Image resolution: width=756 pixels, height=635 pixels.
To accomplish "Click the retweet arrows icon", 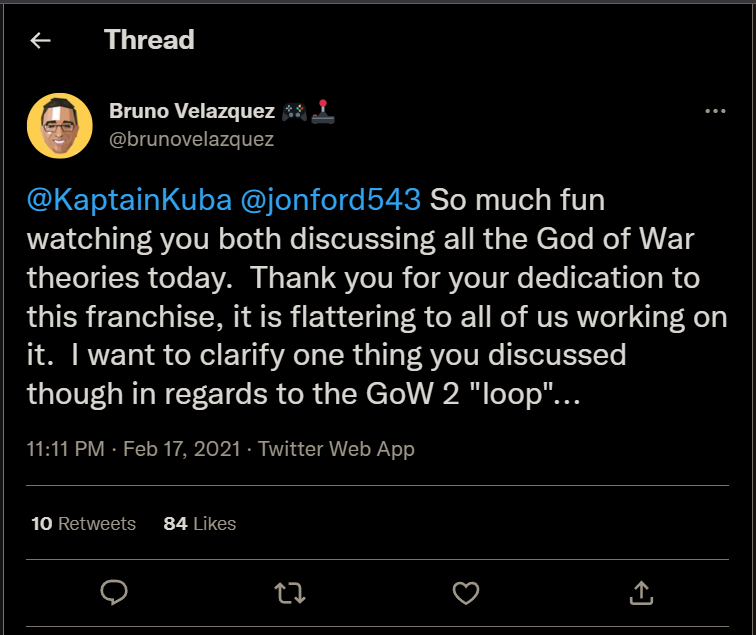I will tap(290, 593).
